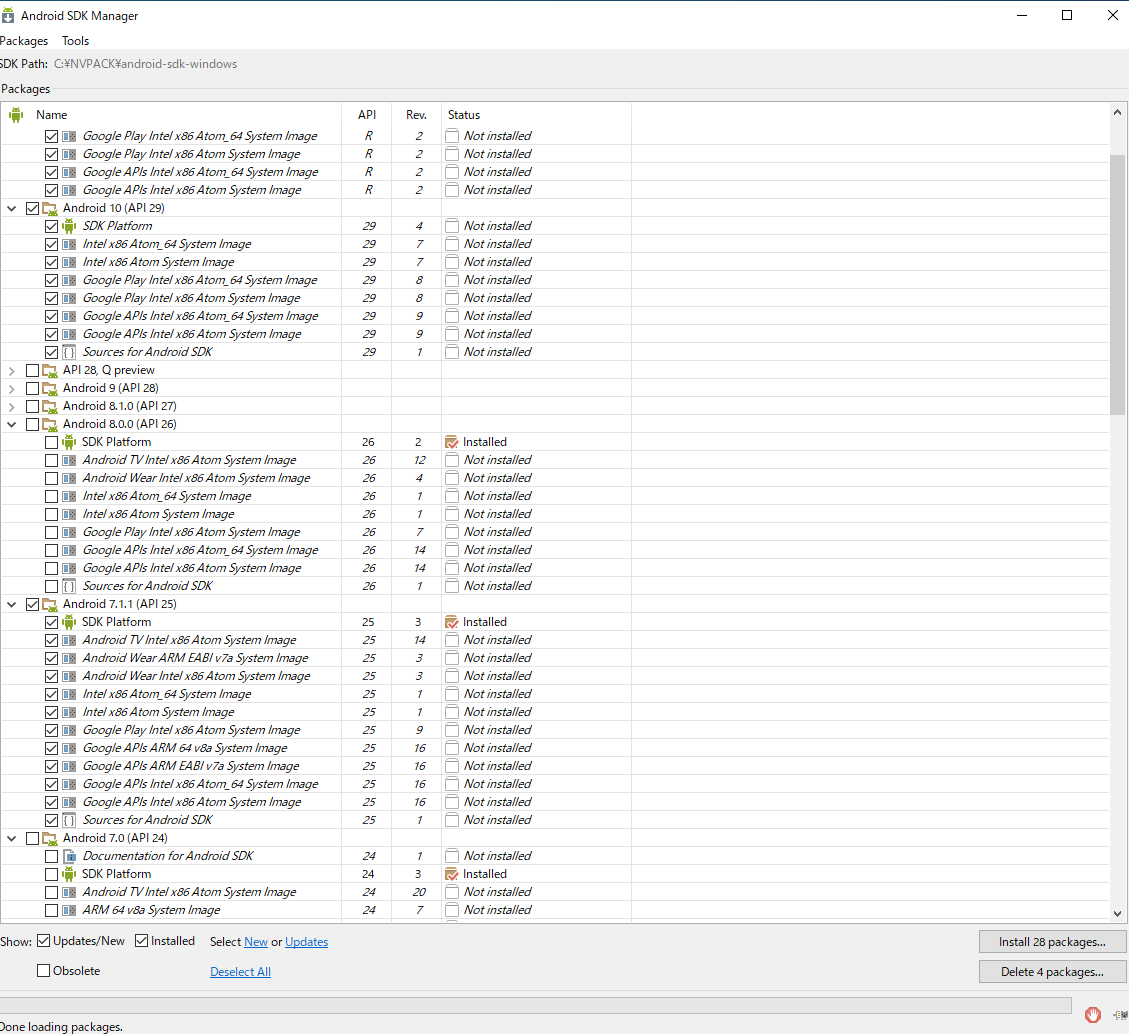Click the Installed status icon for API 26 platform
1129x1034 pixels.
click(451, 442)
